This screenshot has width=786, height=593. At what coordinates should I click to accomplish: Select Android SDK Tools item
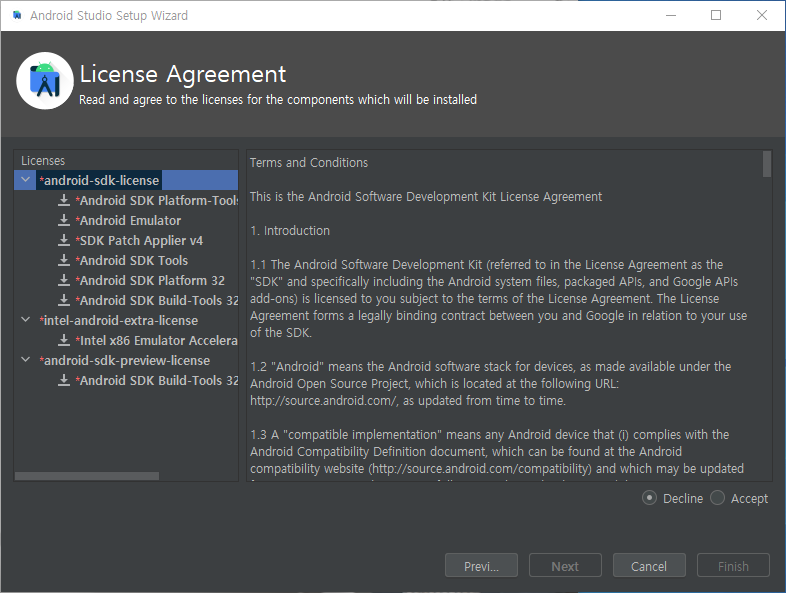(132, 261)
